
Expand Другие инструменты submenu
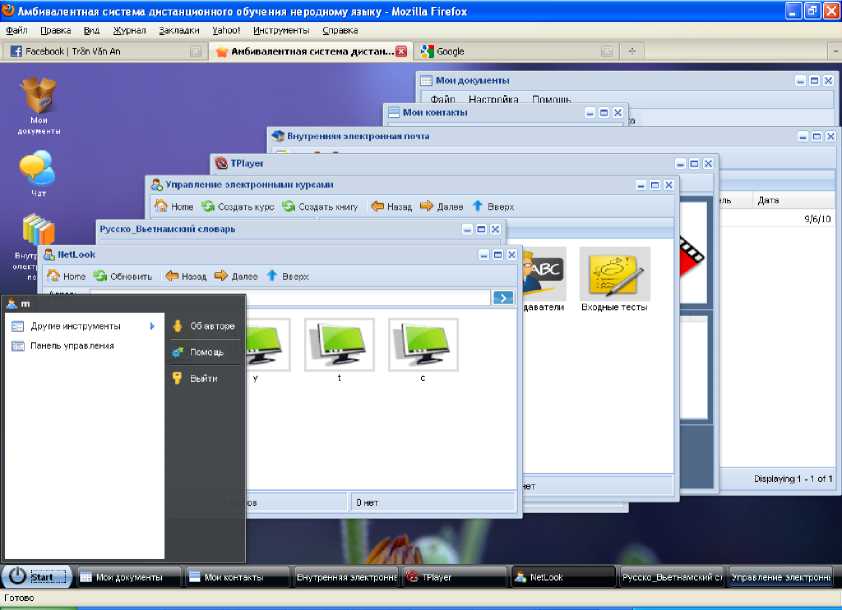pos(76,326)
